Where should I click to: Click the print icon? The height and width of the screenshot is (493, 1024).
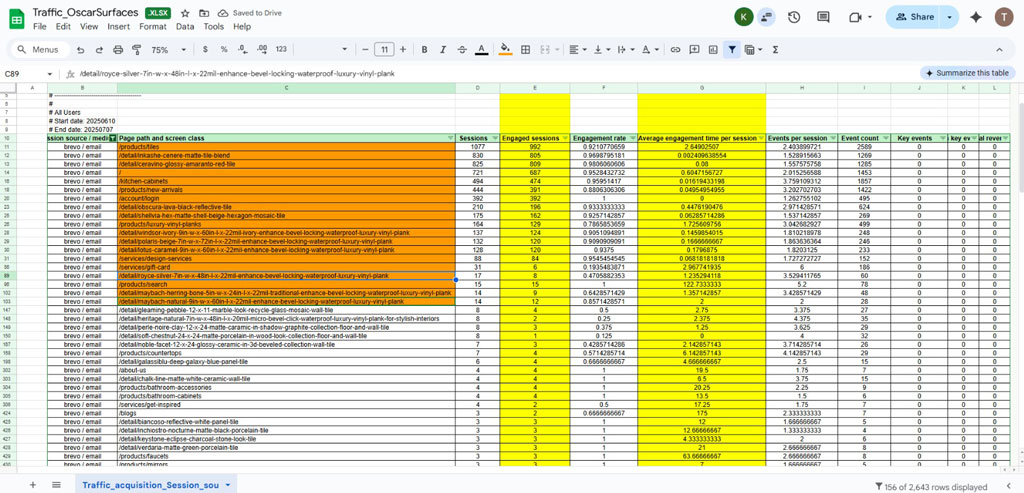pos(118,49)
